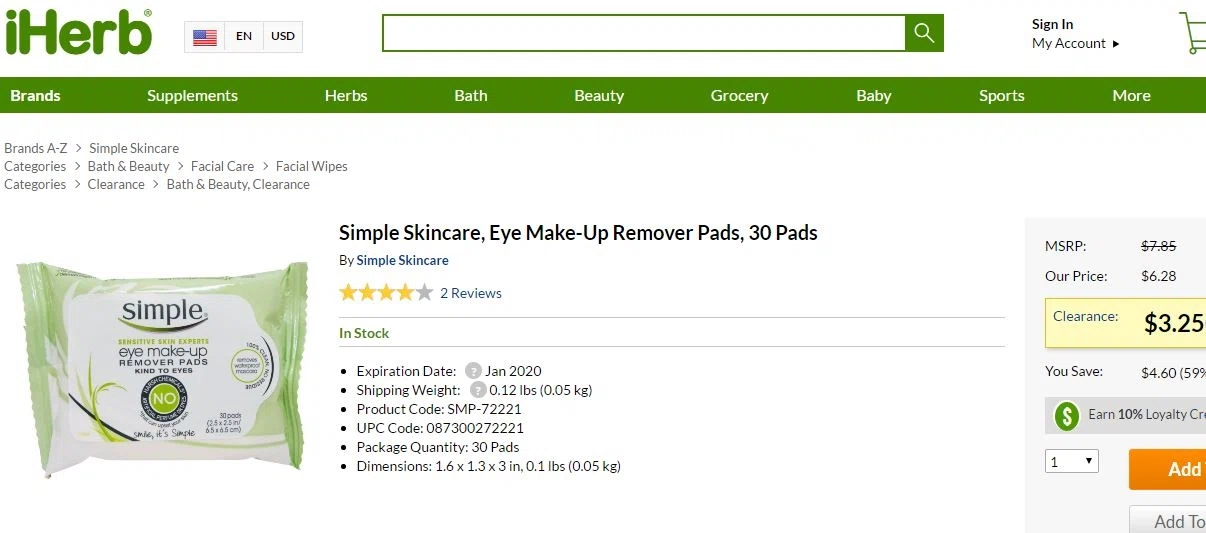Follow the Simple Skincare brand link
Image resolution: width=1206 pixels, height=533 pixels.
pos(402,260)
